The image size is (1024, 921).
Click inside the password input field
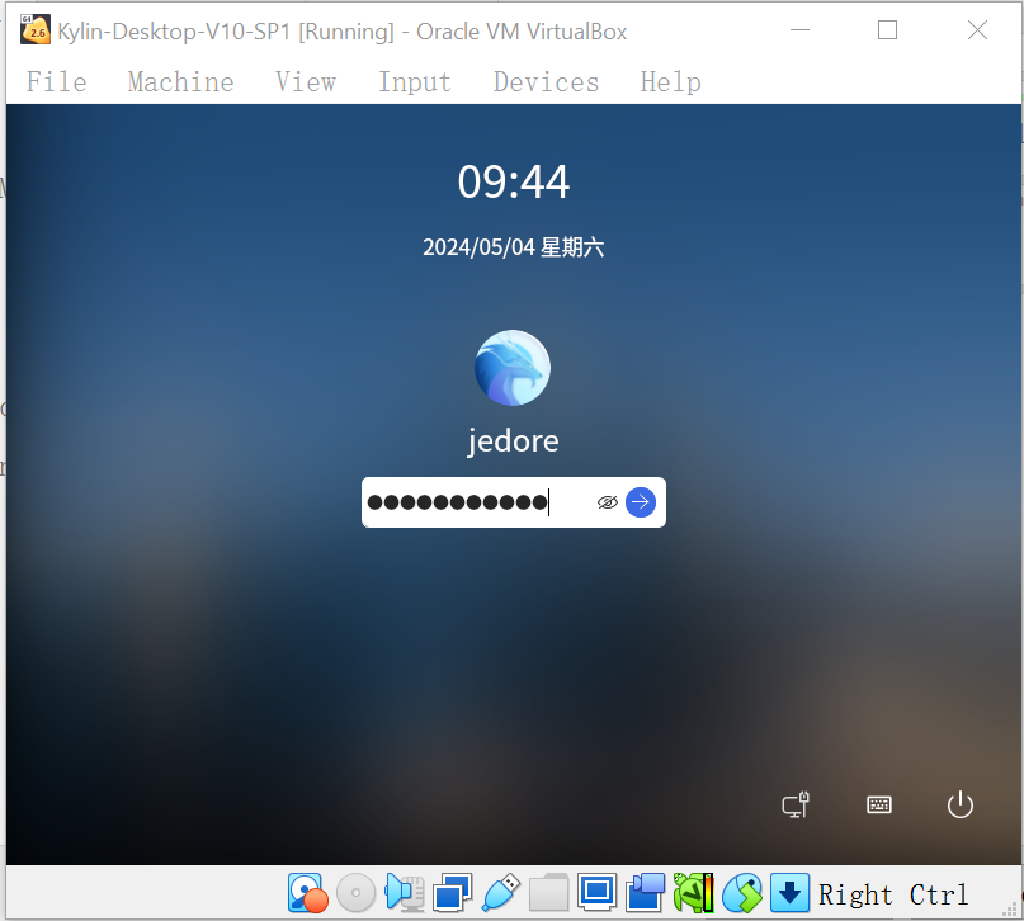pos(470,502)
